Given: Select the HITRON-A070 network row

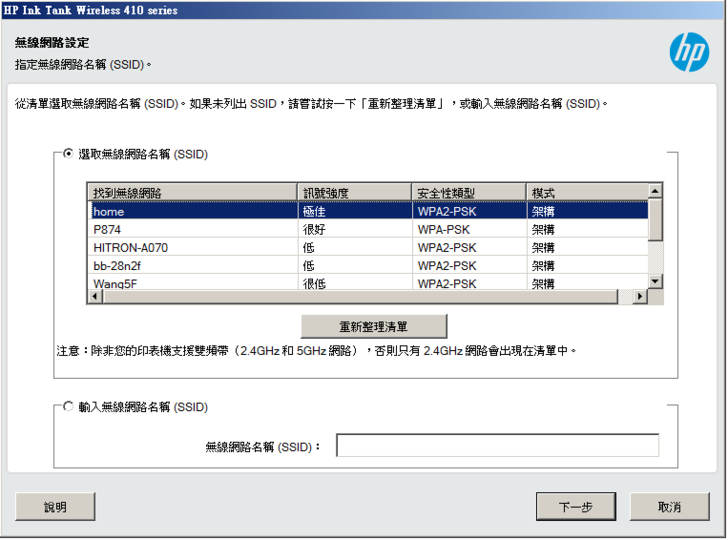Looking at the screenshot, I should (x=368, y=247).
